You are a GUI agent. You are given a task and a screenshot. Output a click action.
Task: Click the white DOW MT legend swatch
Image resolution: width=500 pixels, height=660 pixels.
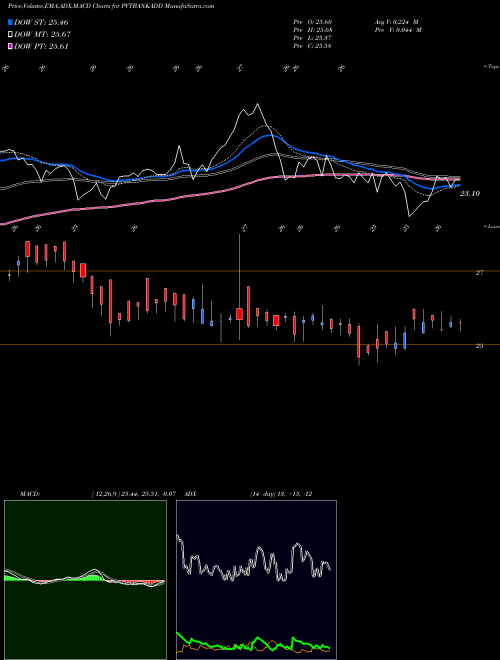pos(10,35)
